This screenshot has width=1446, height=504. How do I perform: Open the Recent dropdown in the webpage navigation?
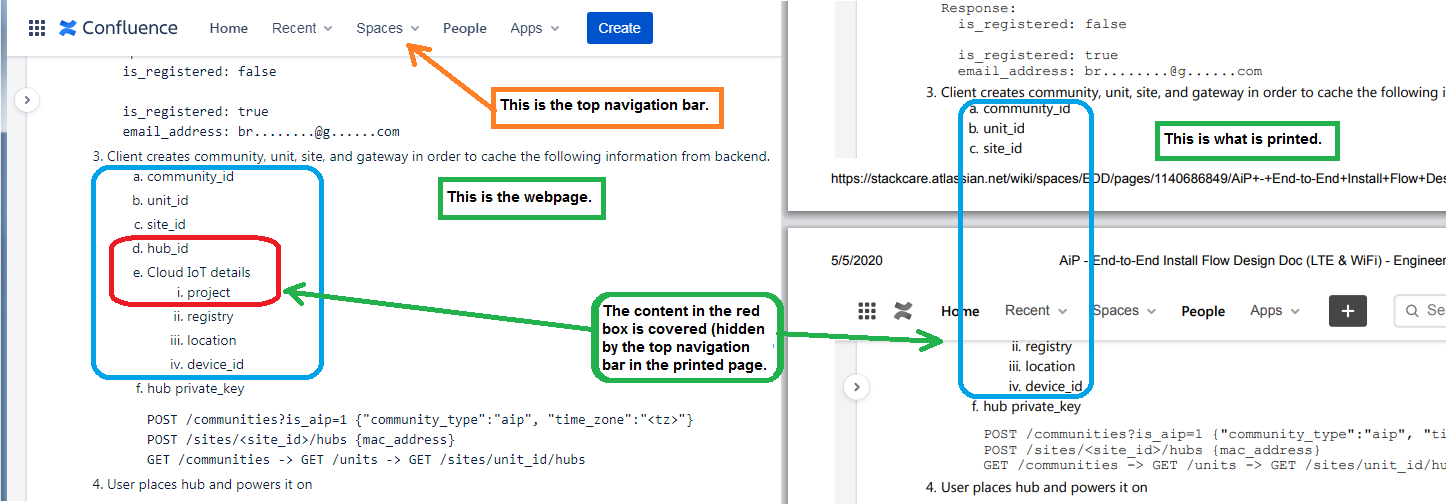click(302, 28)
